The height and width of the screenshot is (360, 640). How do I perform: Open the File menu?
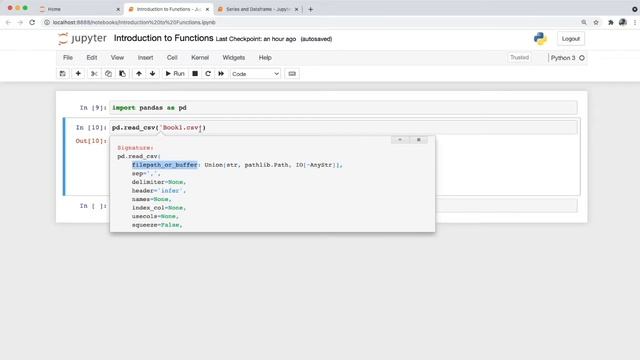coord(68,58)
